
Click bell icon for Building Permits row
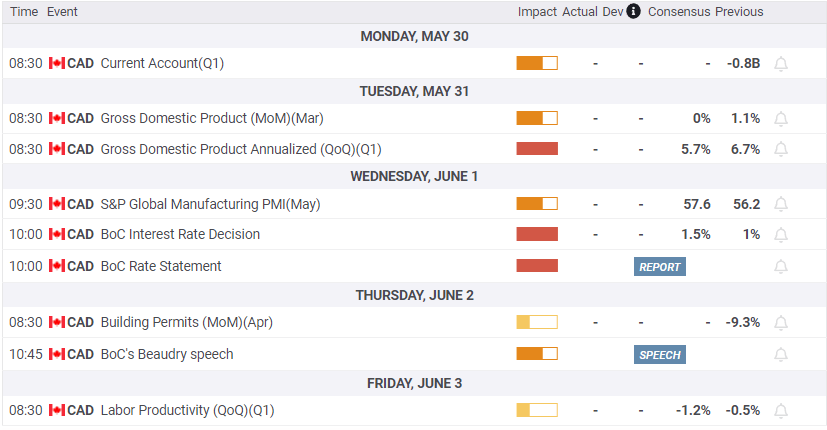(781, 323)
